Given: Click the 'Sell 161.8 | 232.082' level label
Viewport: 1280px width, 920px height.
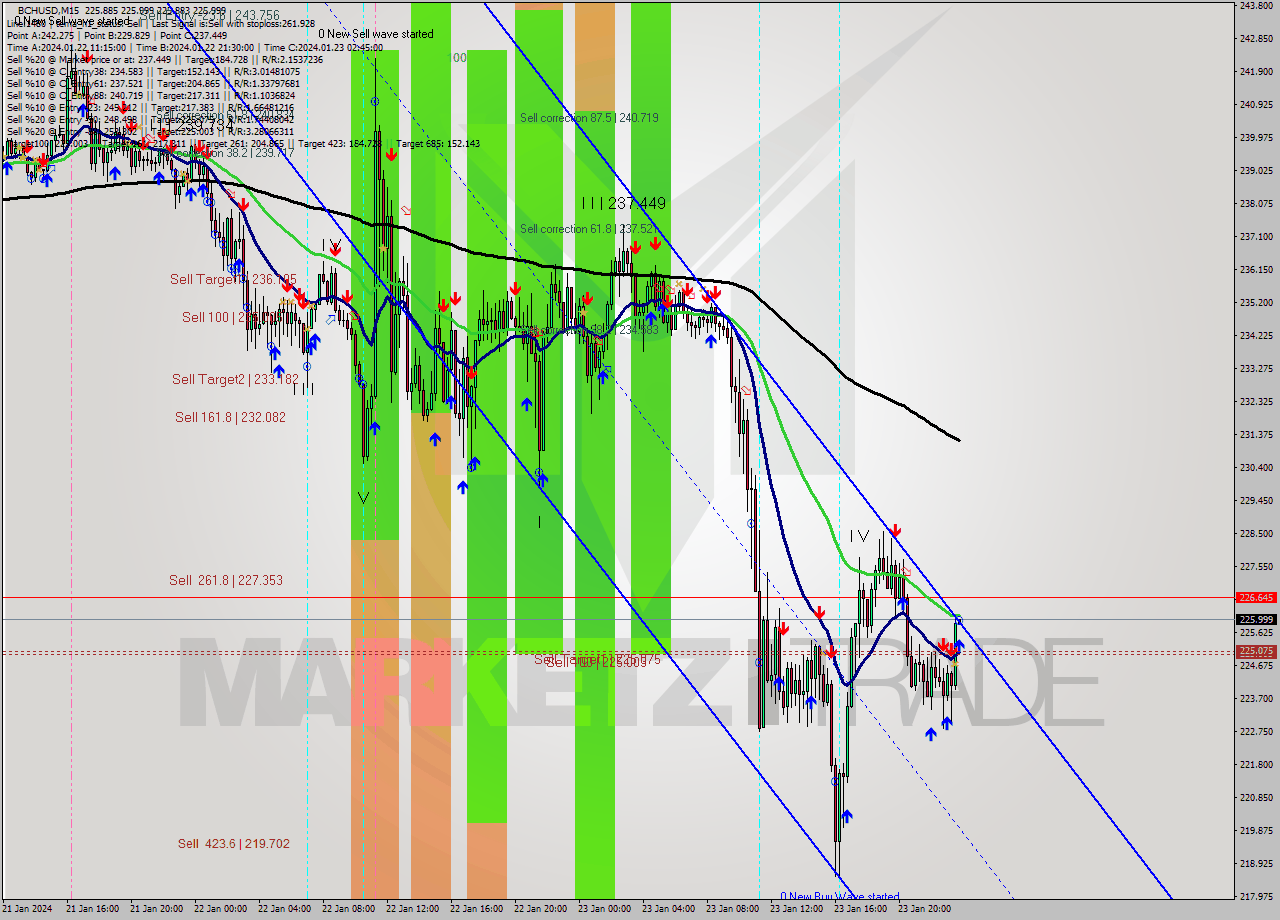Looking at the screenshot, I should pos(230,417).
